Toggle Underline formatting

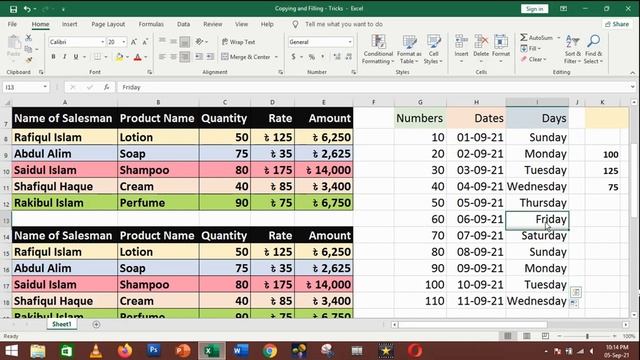pyautogui.click(x=76, y=57)
